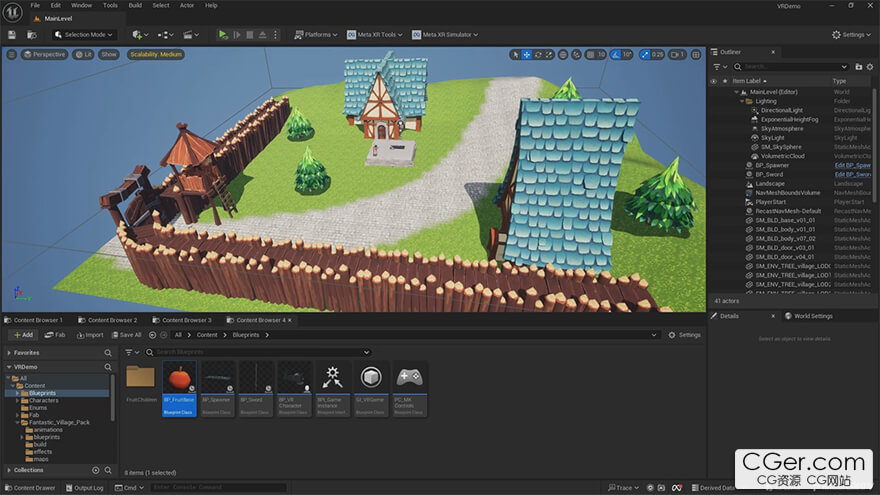The height and width of the screenshot is (495, 880).
Task: Expand the Fantastic_Village_Pack folder tree
Action: [x=19, y=422]
